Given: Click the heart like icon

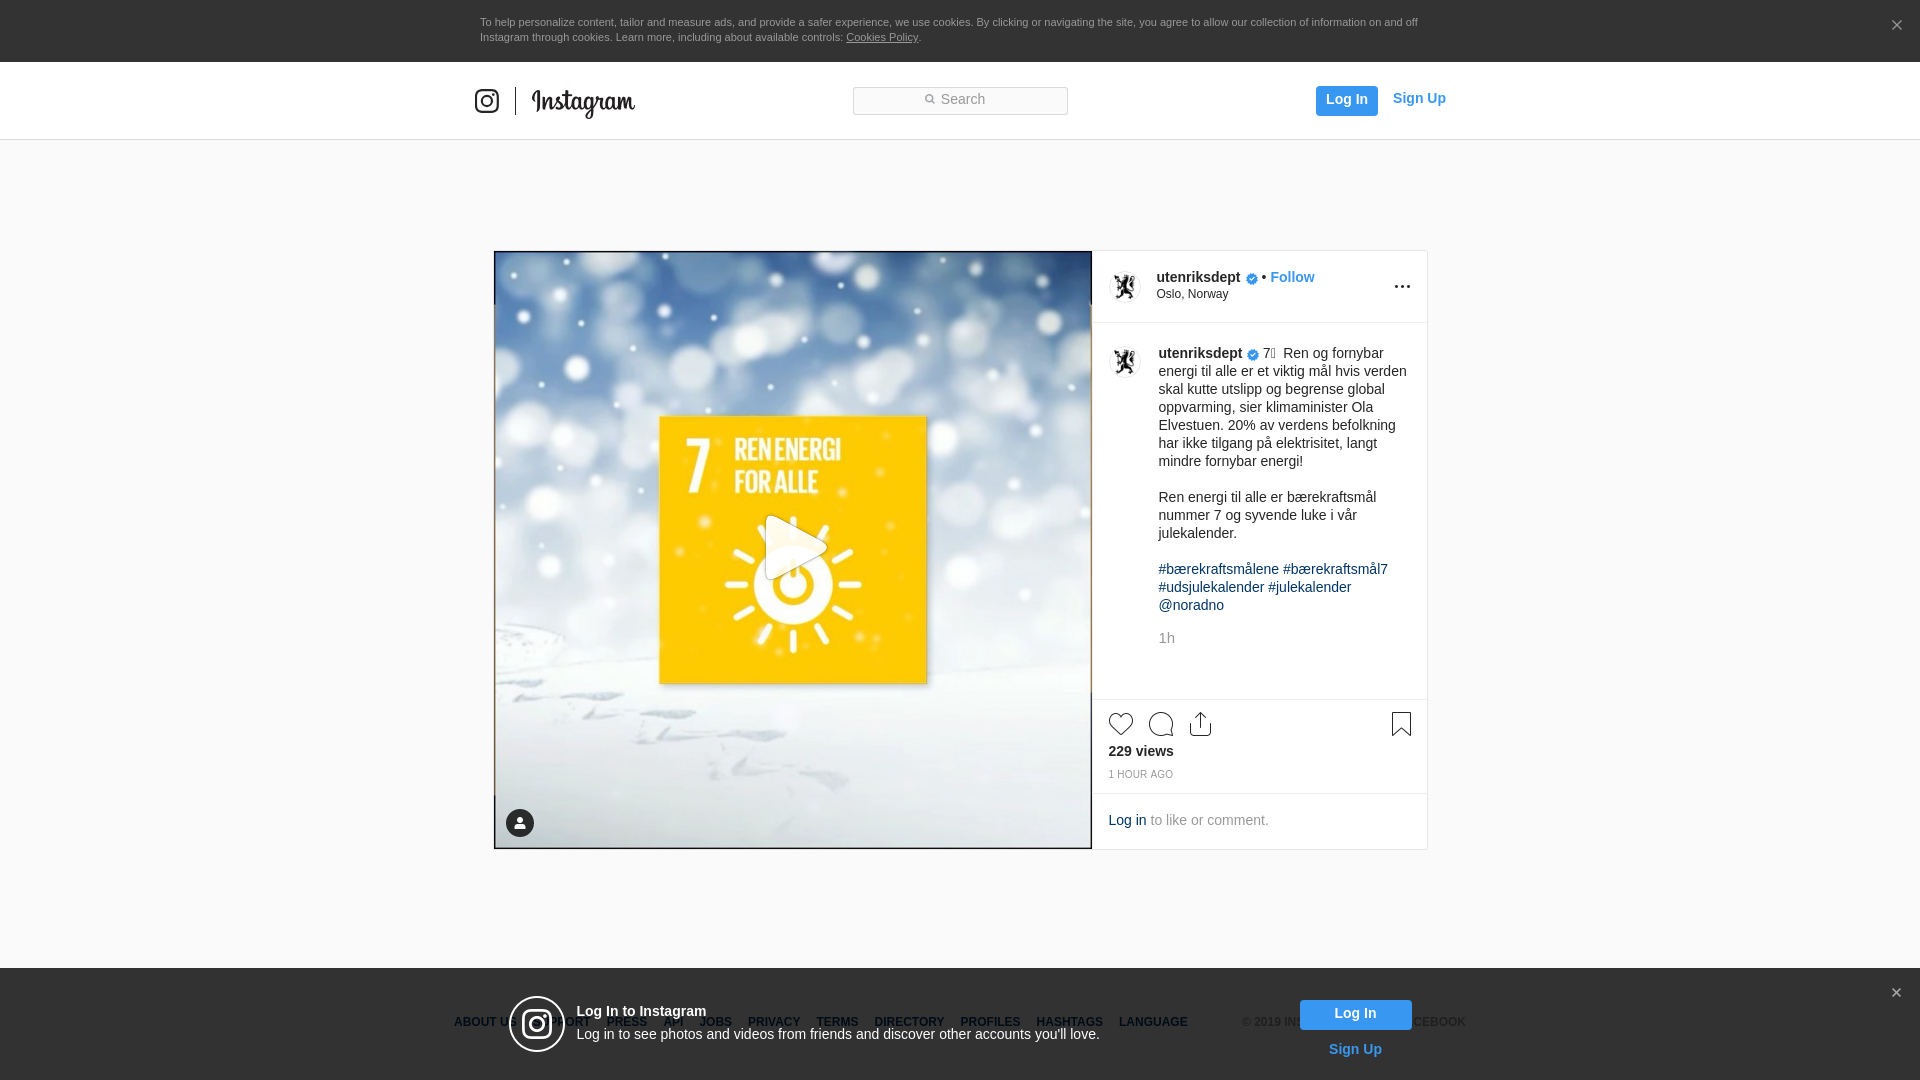Looking at the screenshot, I should pos(1120,724).
